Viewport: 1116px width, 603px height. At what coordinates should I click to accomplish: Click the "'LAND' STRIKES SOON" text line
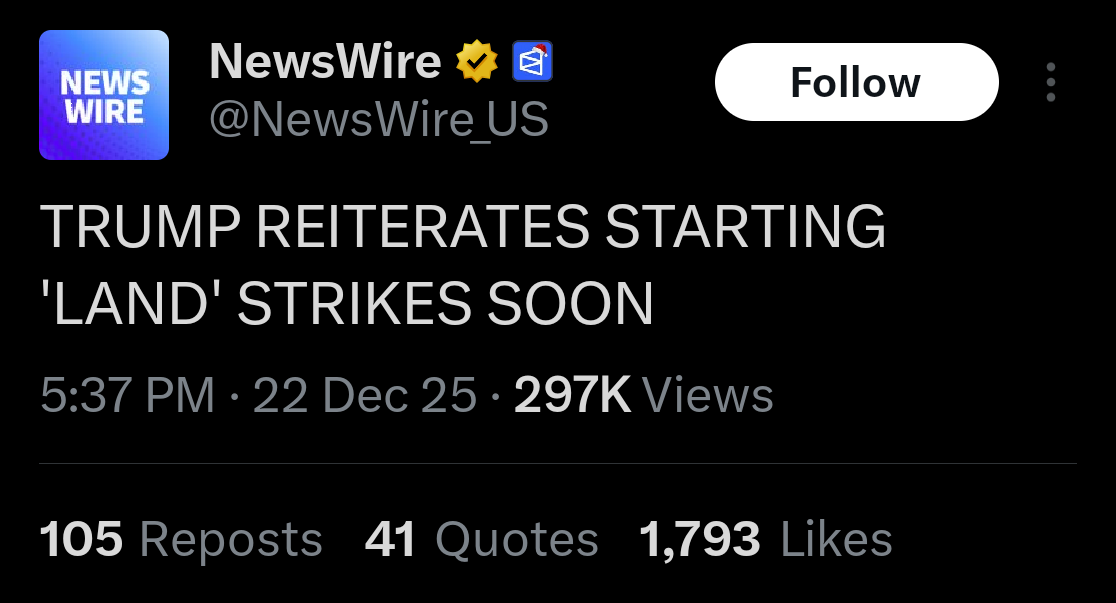pos(347,304)
